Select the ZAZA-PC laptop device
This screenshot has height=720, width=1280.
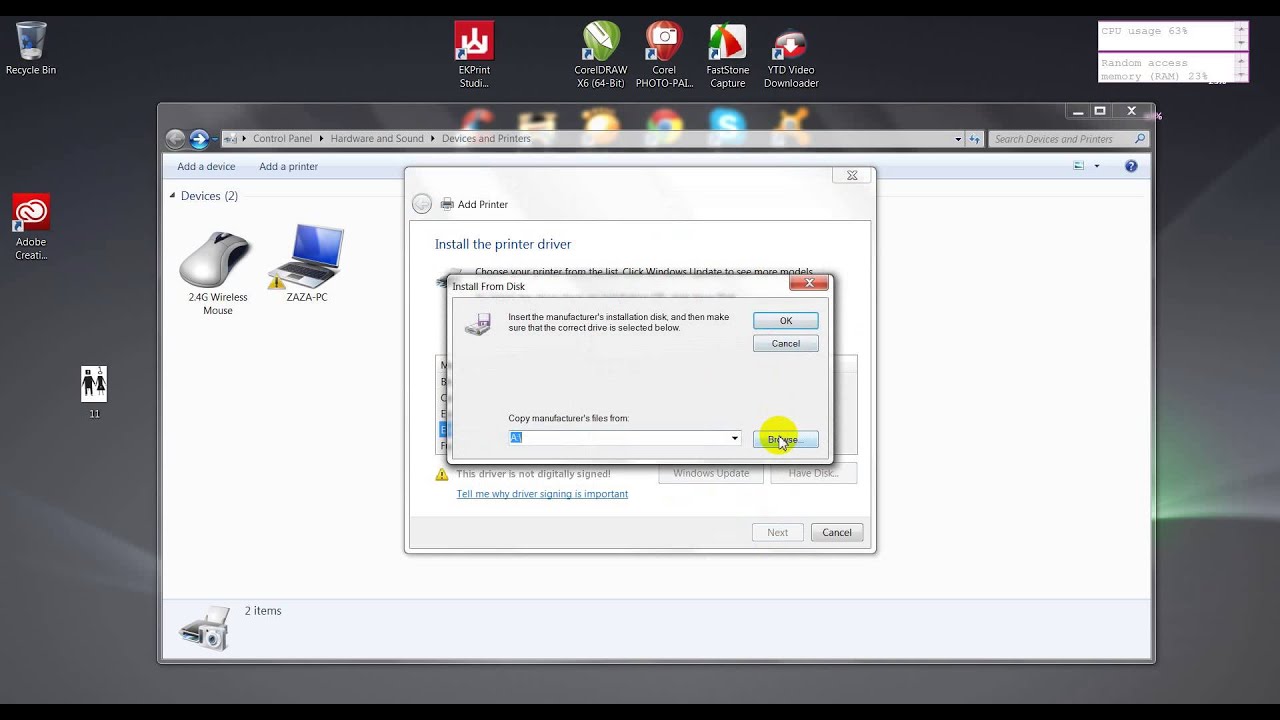(307, 263)
